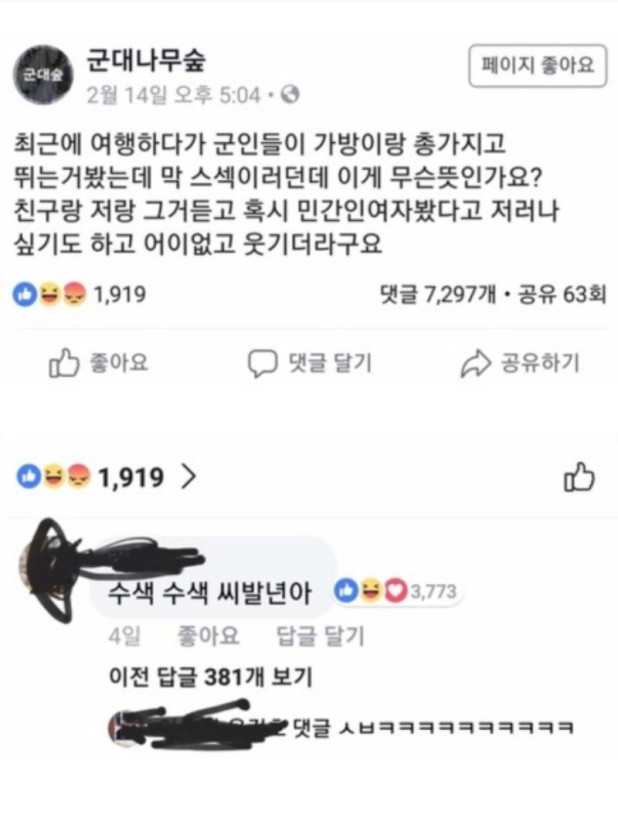Expand reactions via chevron next to 1,919
This screenshot has width=618, height=832.
point(188,476)
